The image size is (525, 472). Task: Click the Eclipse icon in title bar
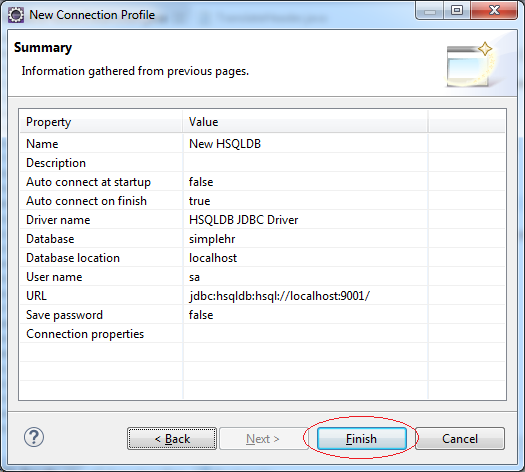[16, 15]
